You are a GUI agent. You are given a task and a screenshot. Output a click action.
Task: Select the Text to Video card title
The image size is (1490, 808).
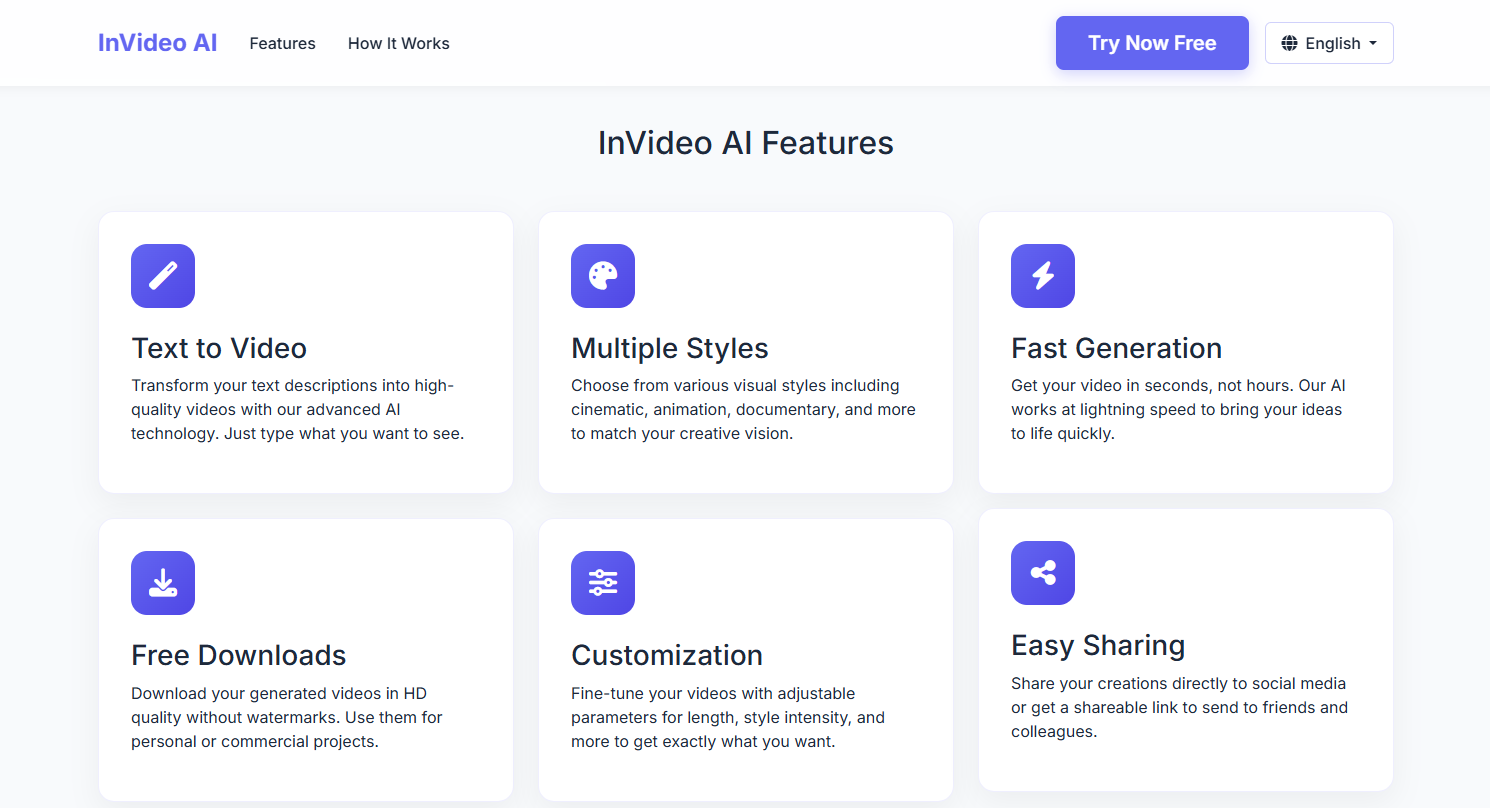(x=219, y=348)
